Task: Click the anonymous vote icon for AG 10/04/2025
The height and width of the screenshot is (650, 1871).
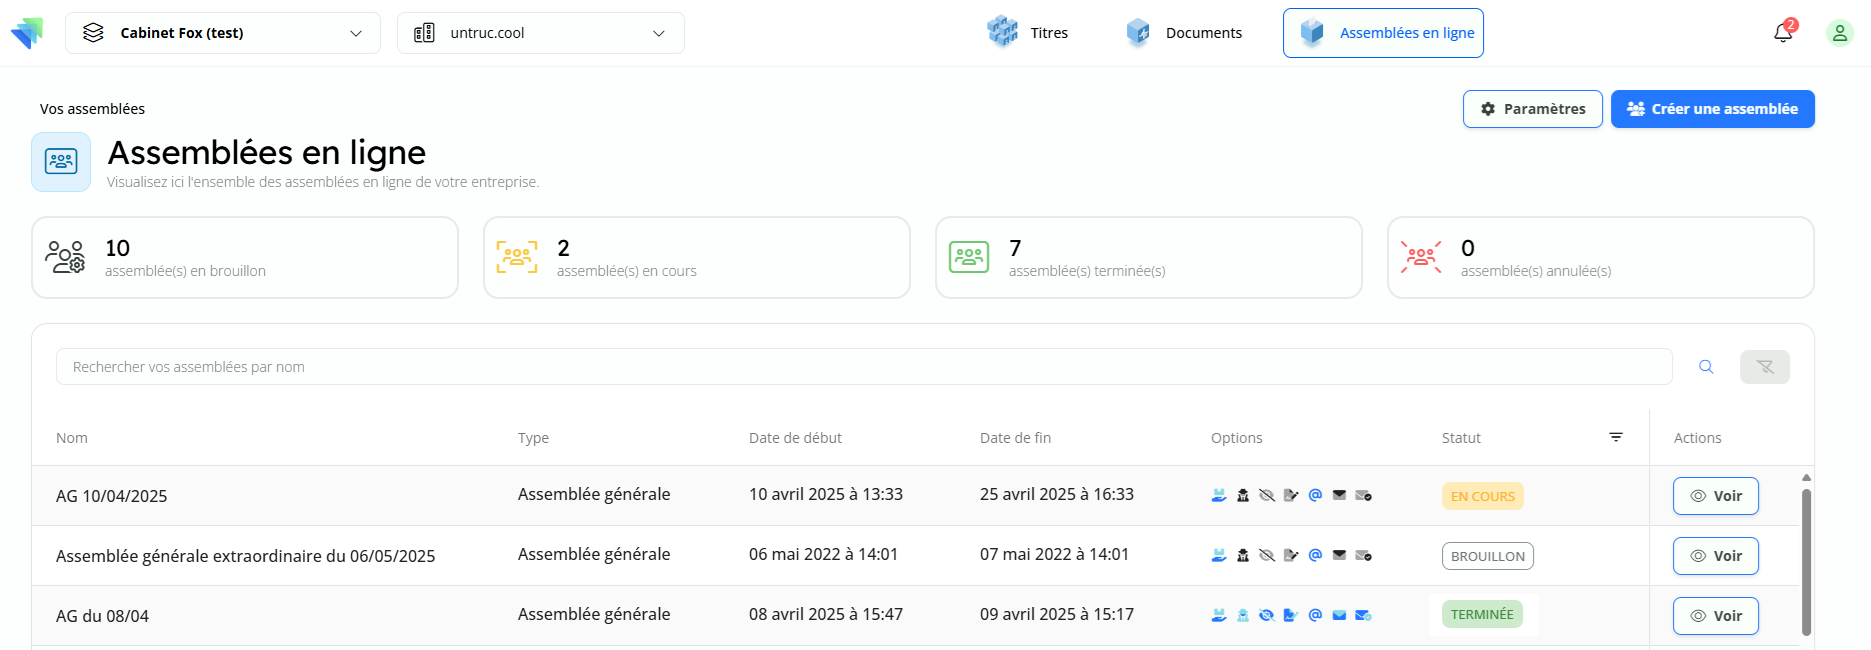Action: tap(1243, 495)
